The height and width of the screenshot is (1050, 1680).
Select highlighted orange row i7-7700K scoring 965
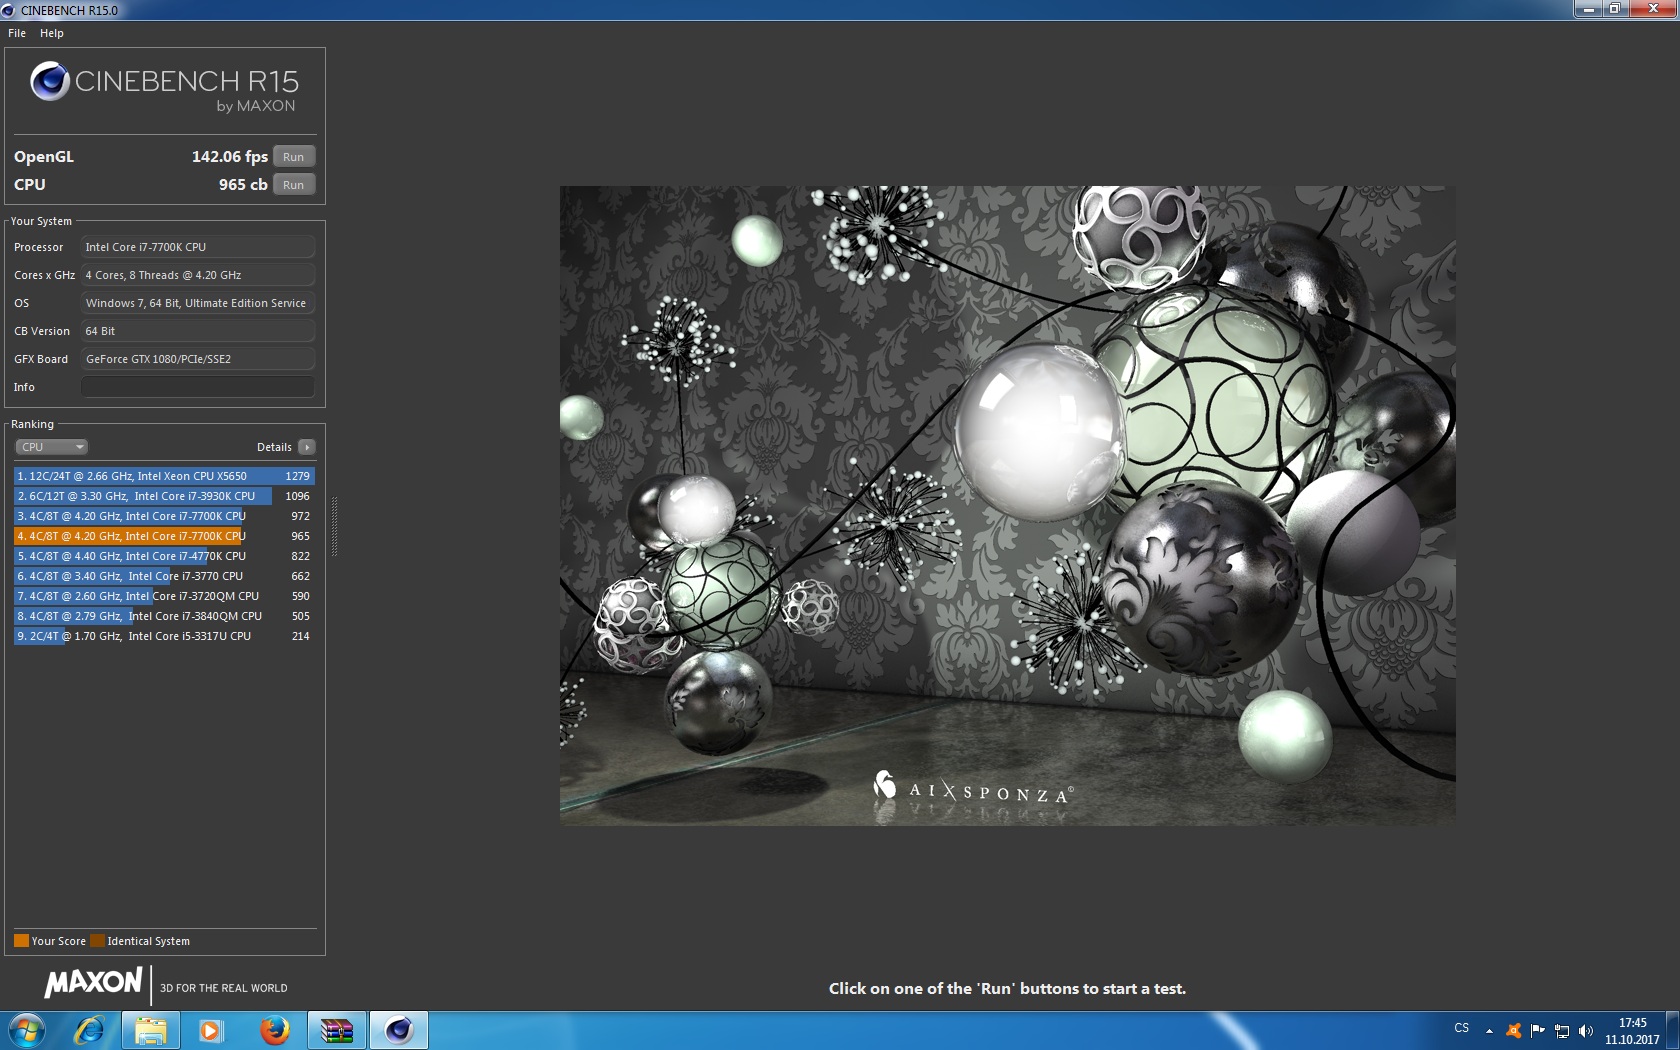point(164,536)
